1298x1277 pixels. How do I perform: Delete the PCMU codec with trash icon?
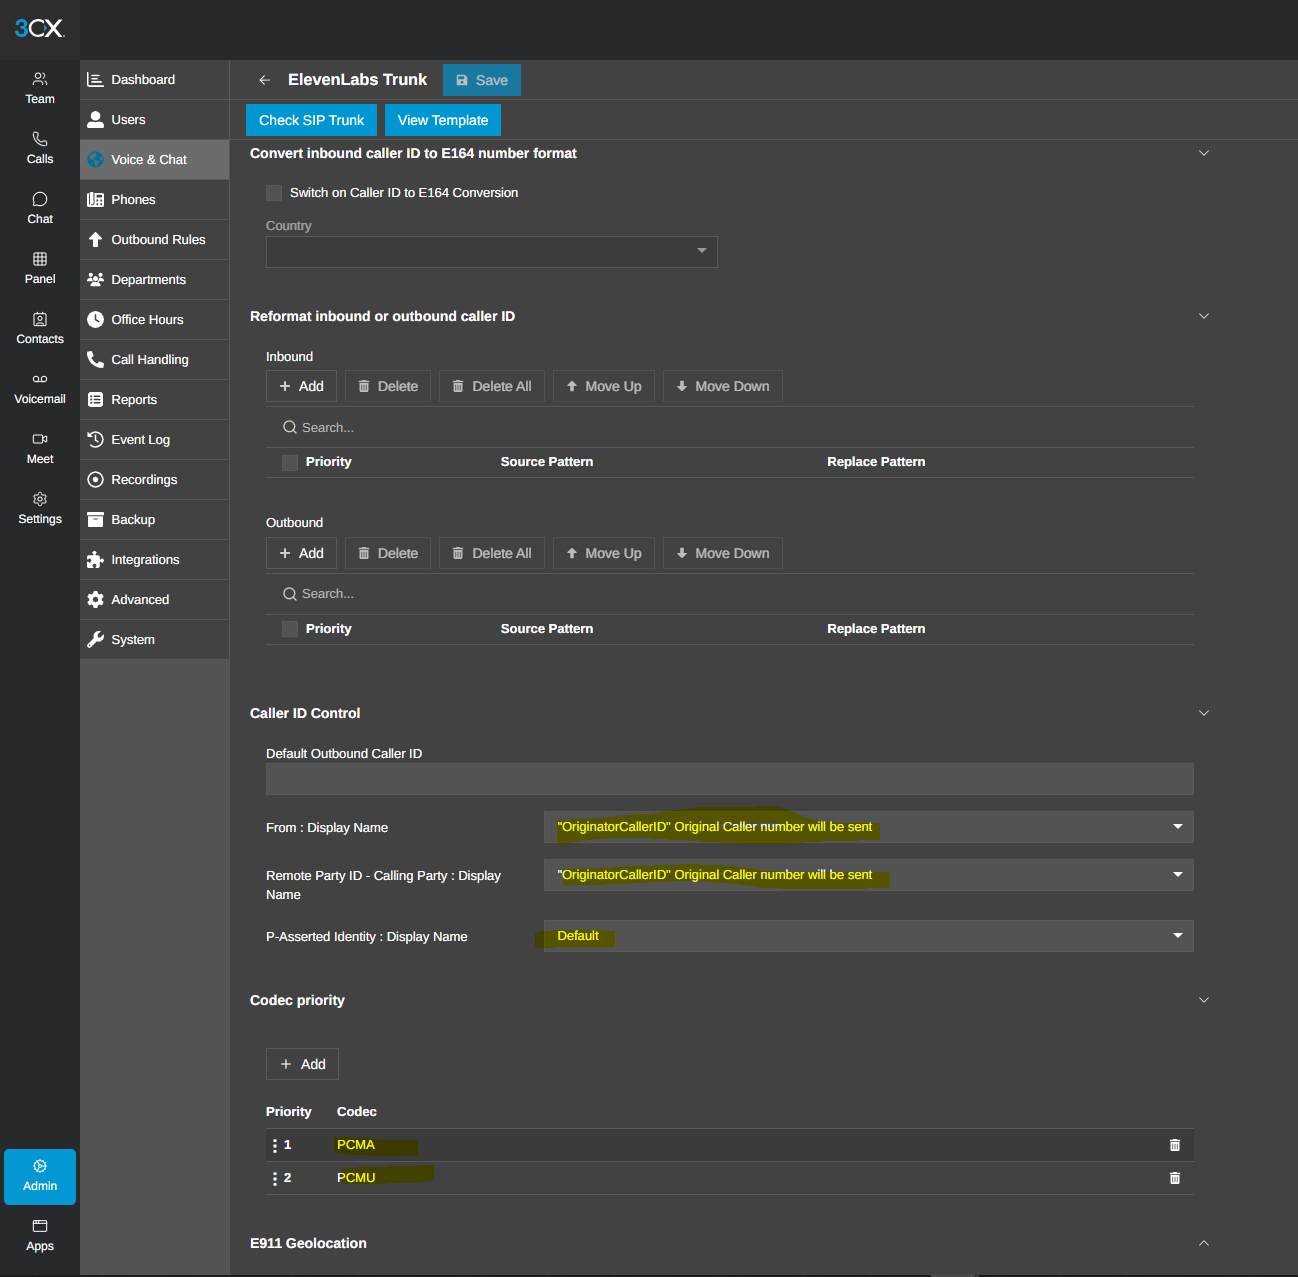[1175, 1178]
